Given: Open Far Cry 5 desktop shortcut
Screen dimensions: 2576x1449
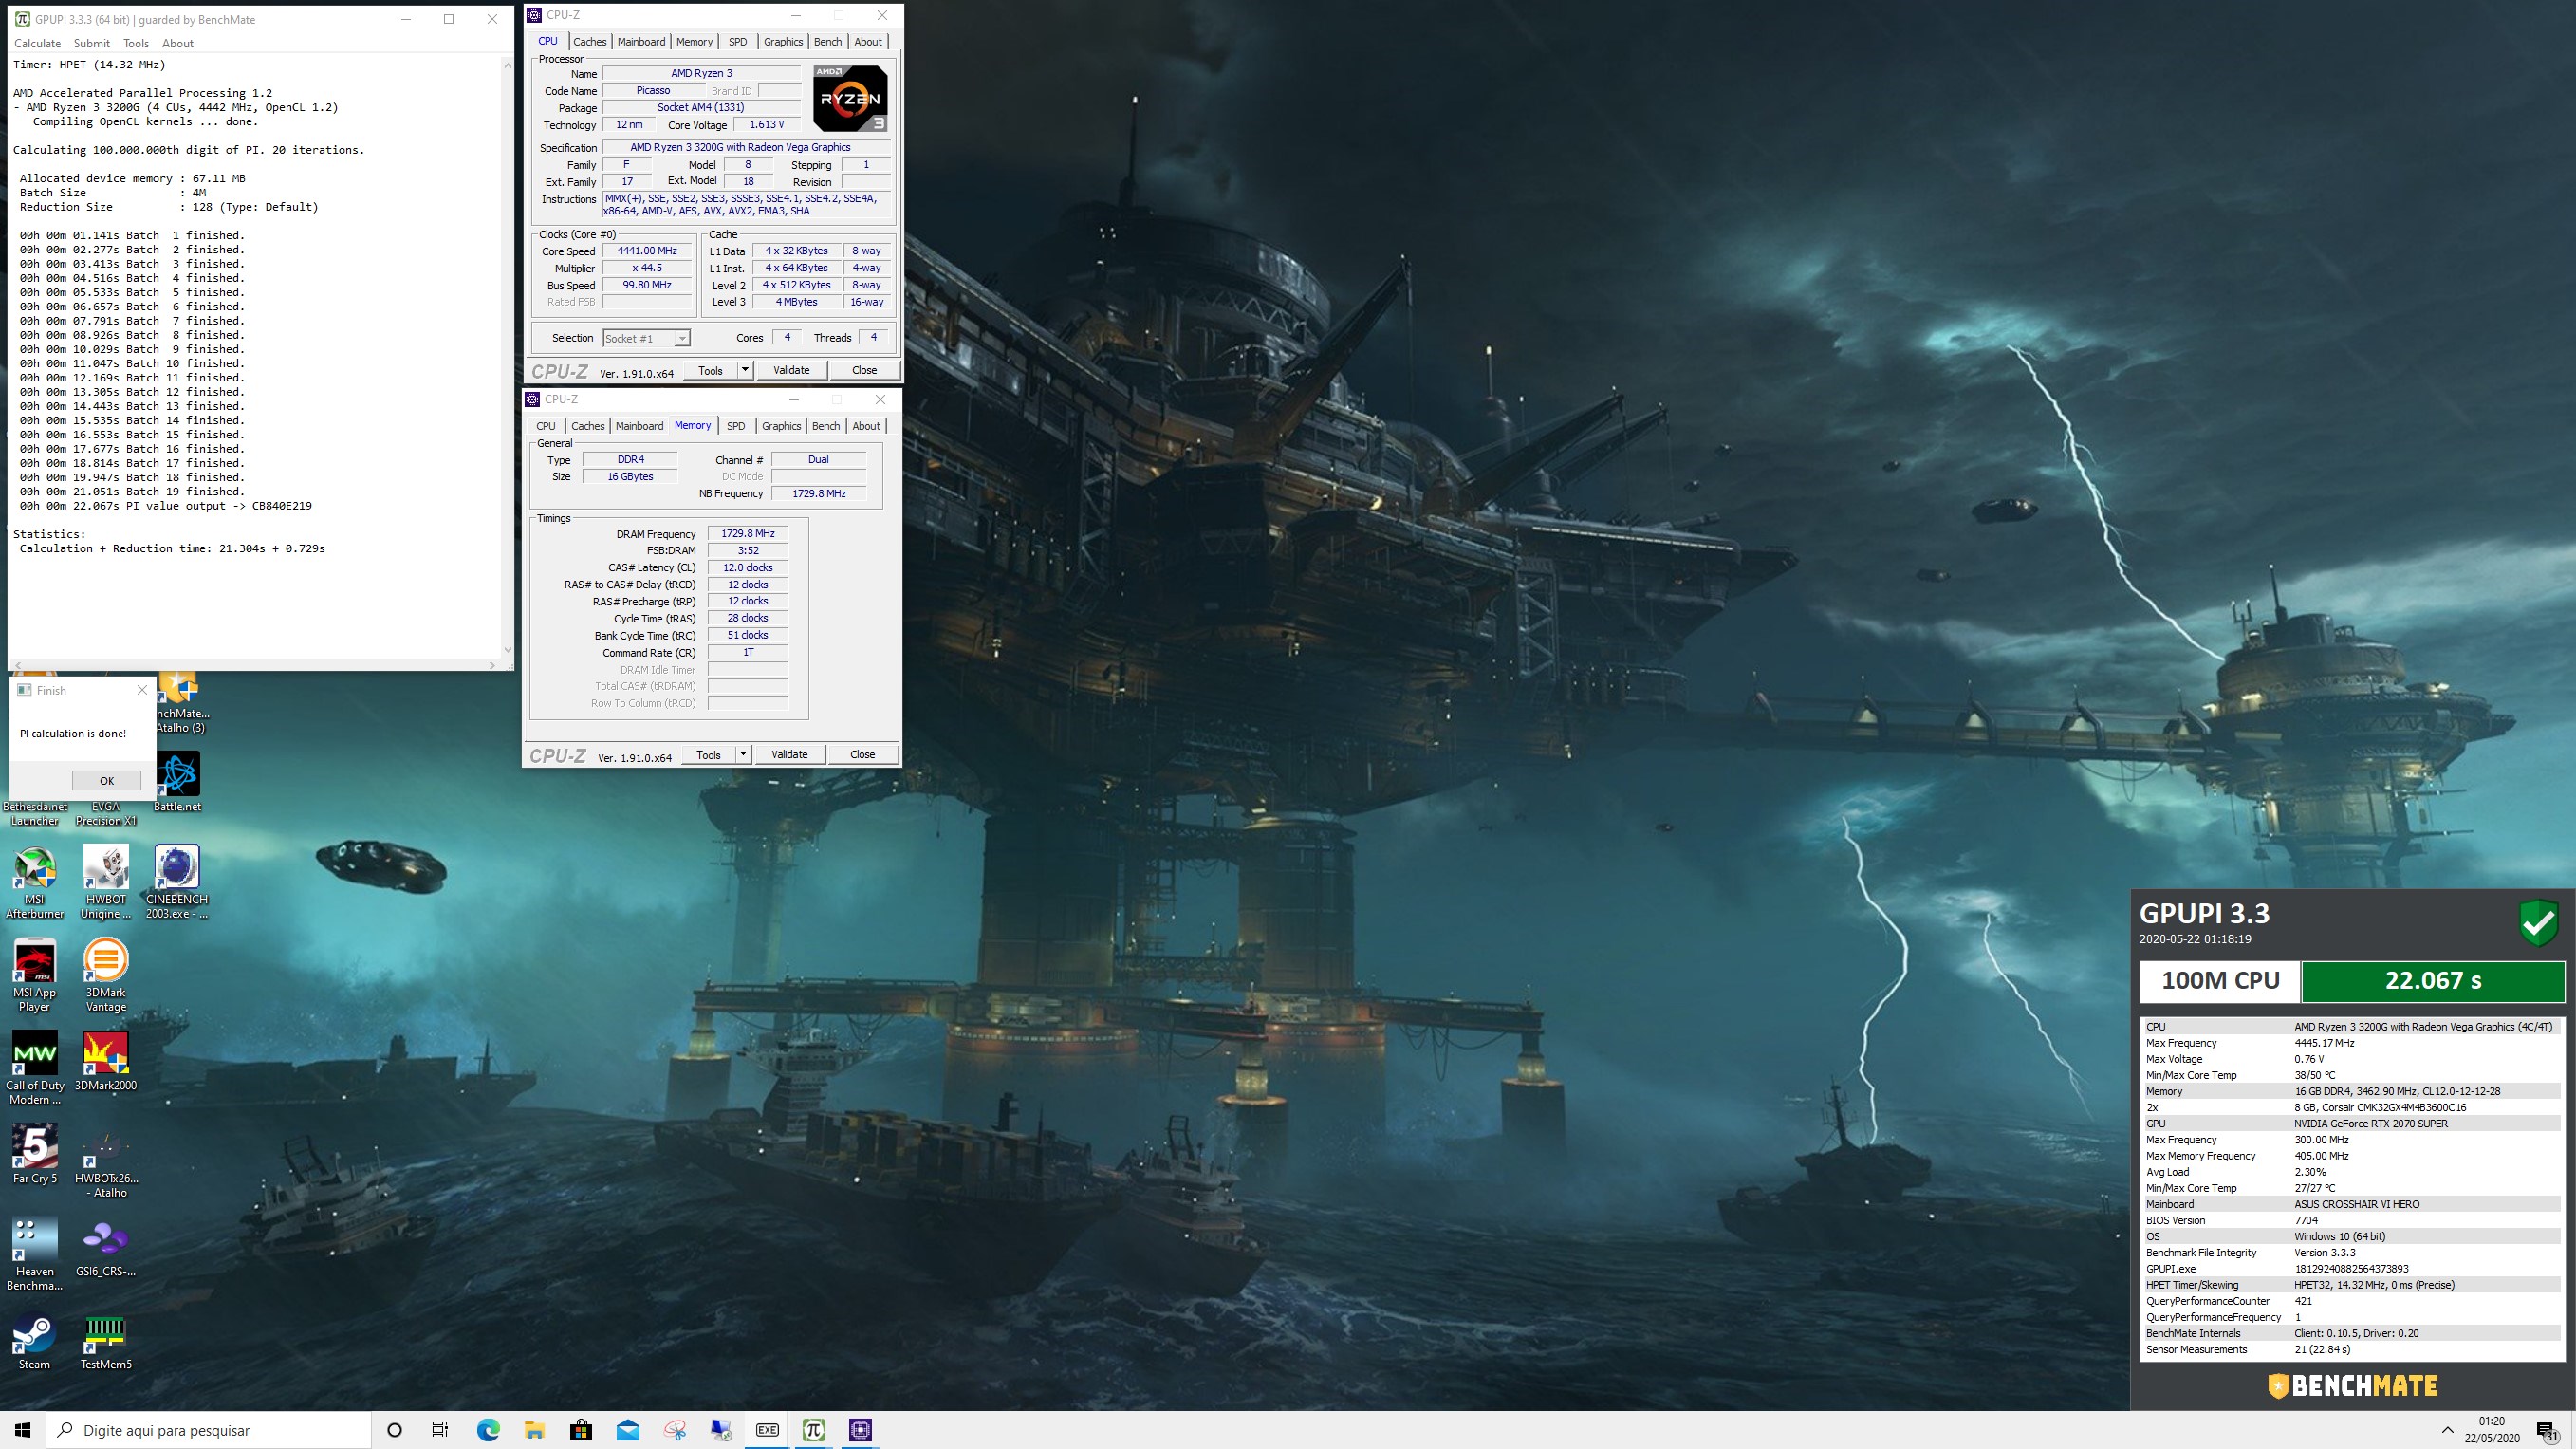Looking at the screenshot, I should coord(35,1154).
